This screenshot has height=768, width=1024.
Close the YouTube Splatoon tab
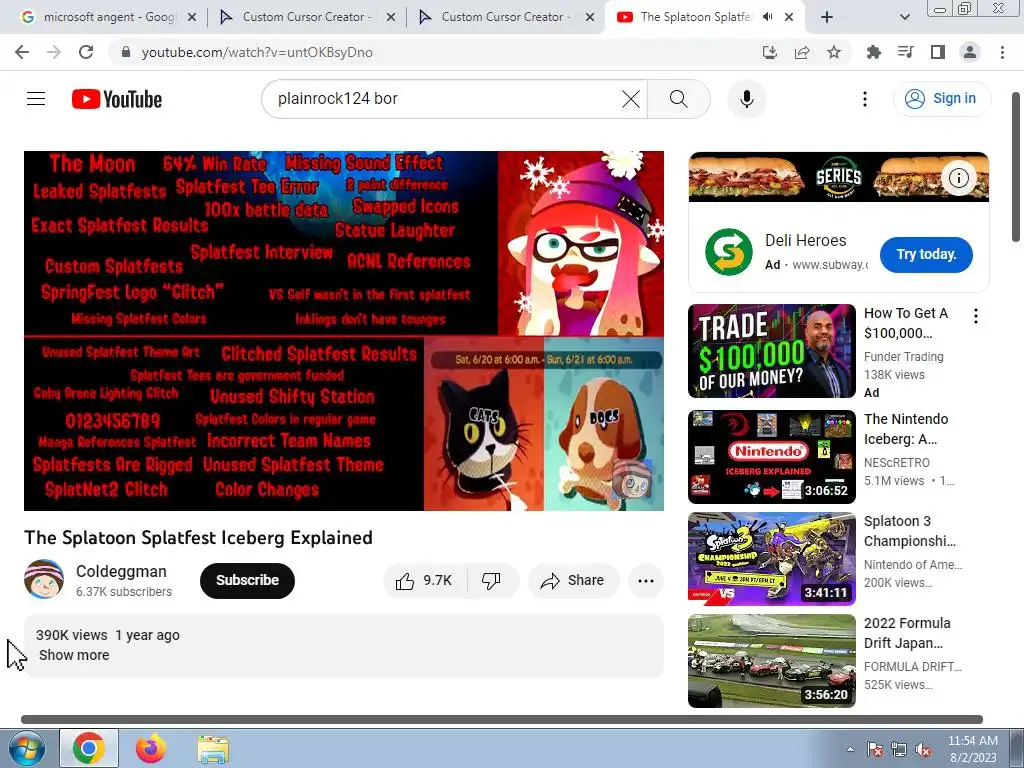point(789,18)
